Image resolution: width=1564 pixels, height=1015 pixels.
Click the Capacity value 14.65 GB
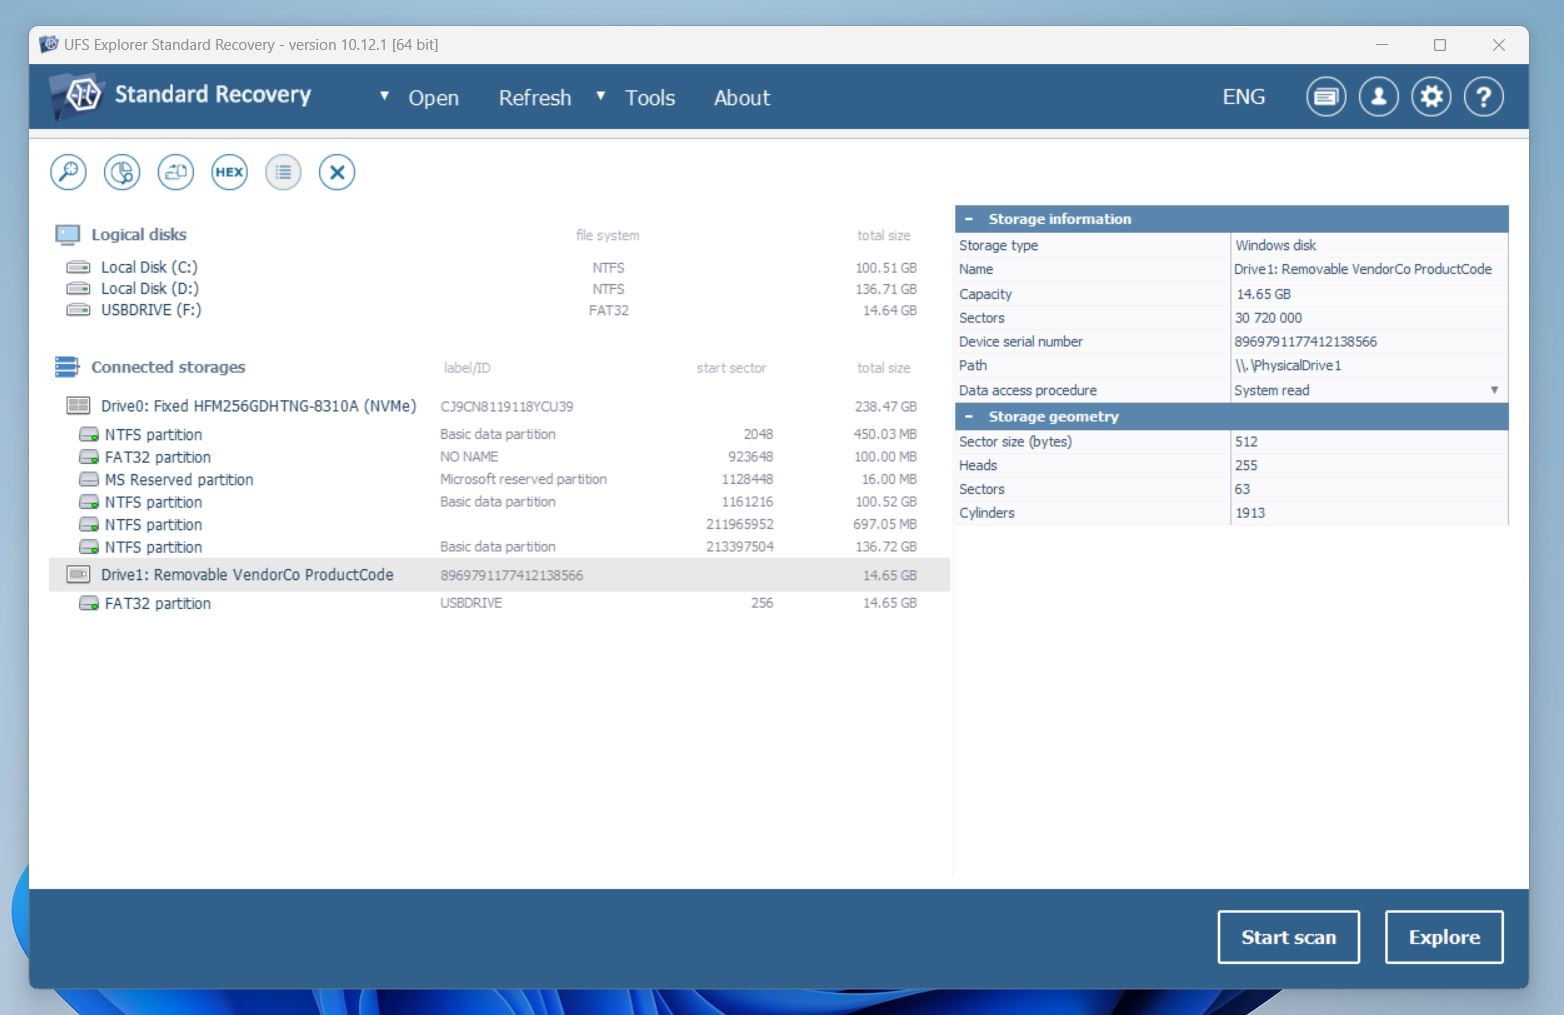click(x=1263, y=294)
